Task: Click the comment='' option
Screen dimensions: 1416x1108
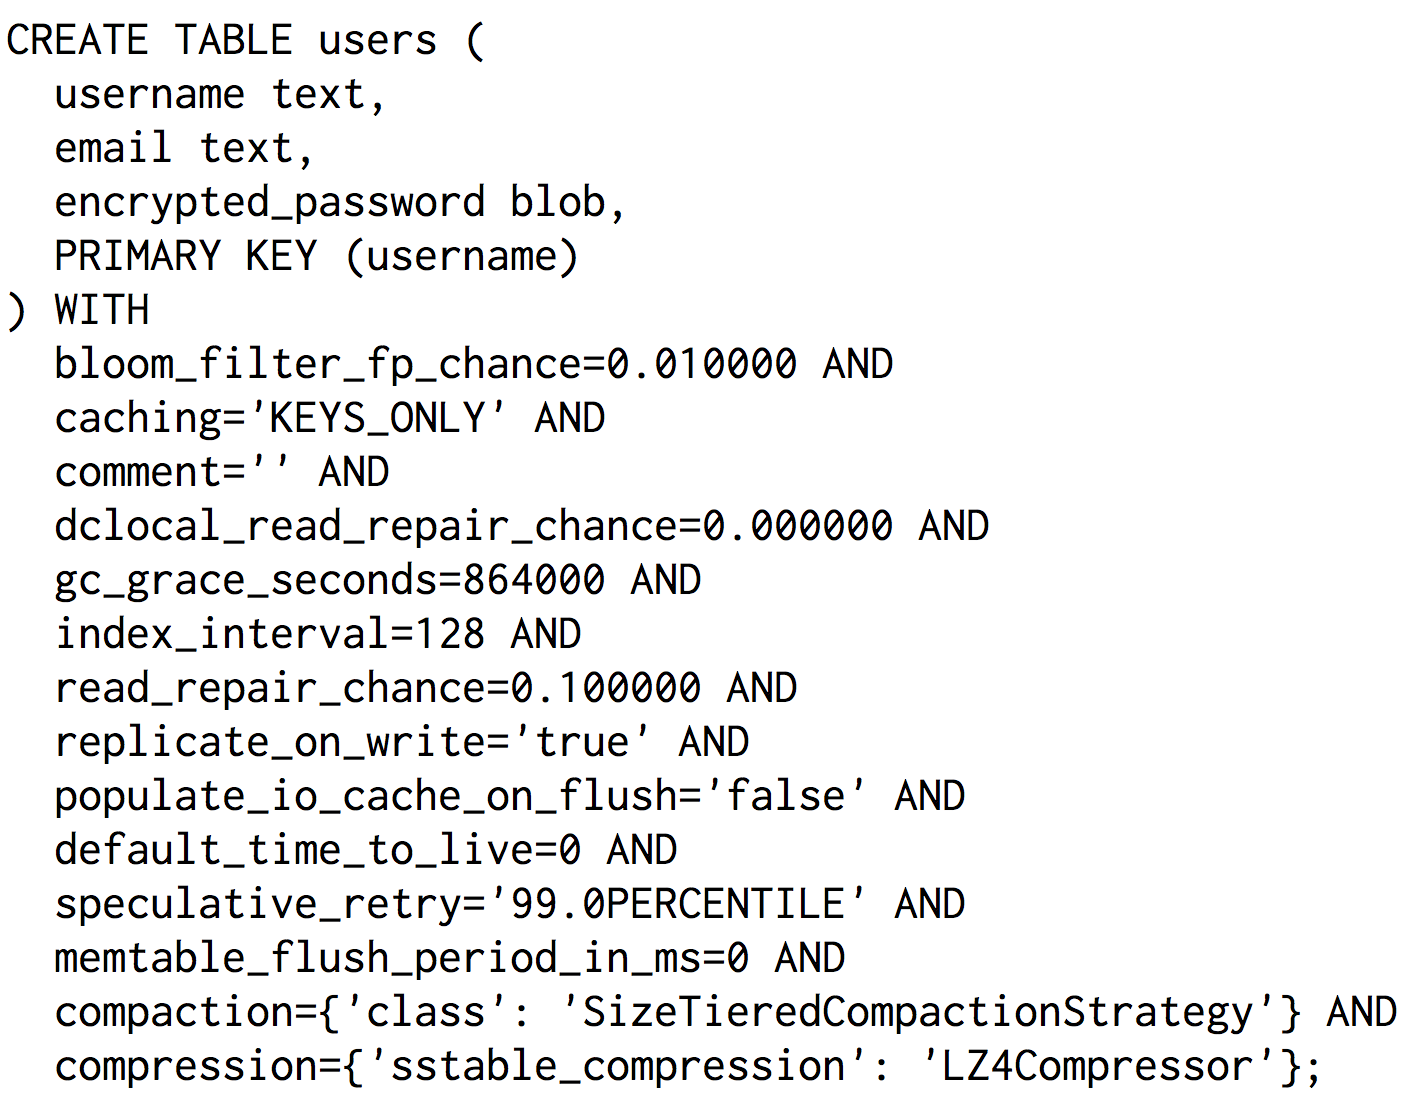Action: tap(174, 472)
